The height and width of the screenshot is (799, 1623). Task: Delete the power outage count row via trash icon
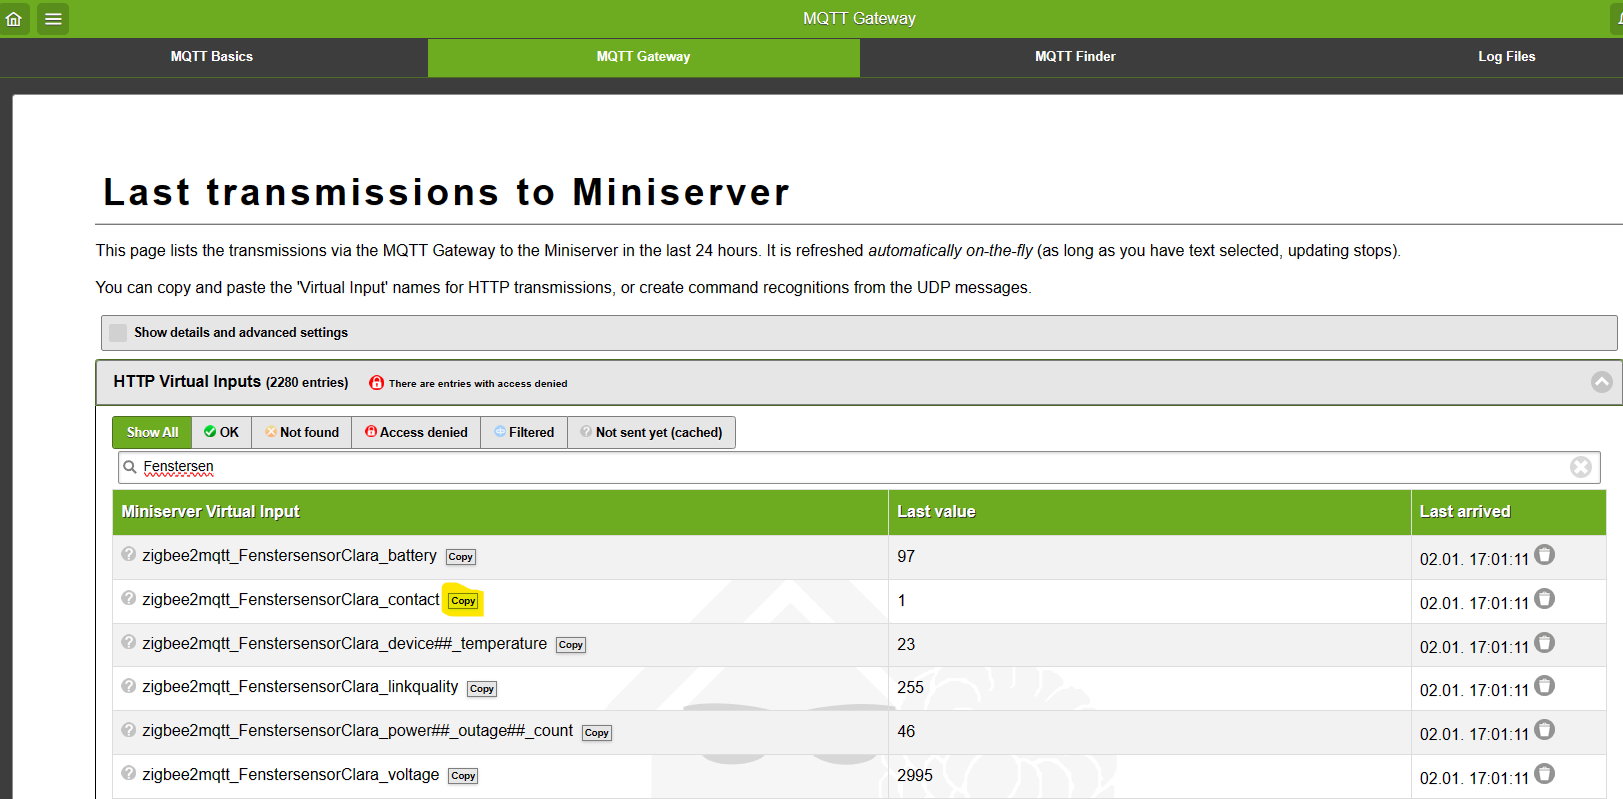pyautogui.click(x=1544, y=730)
